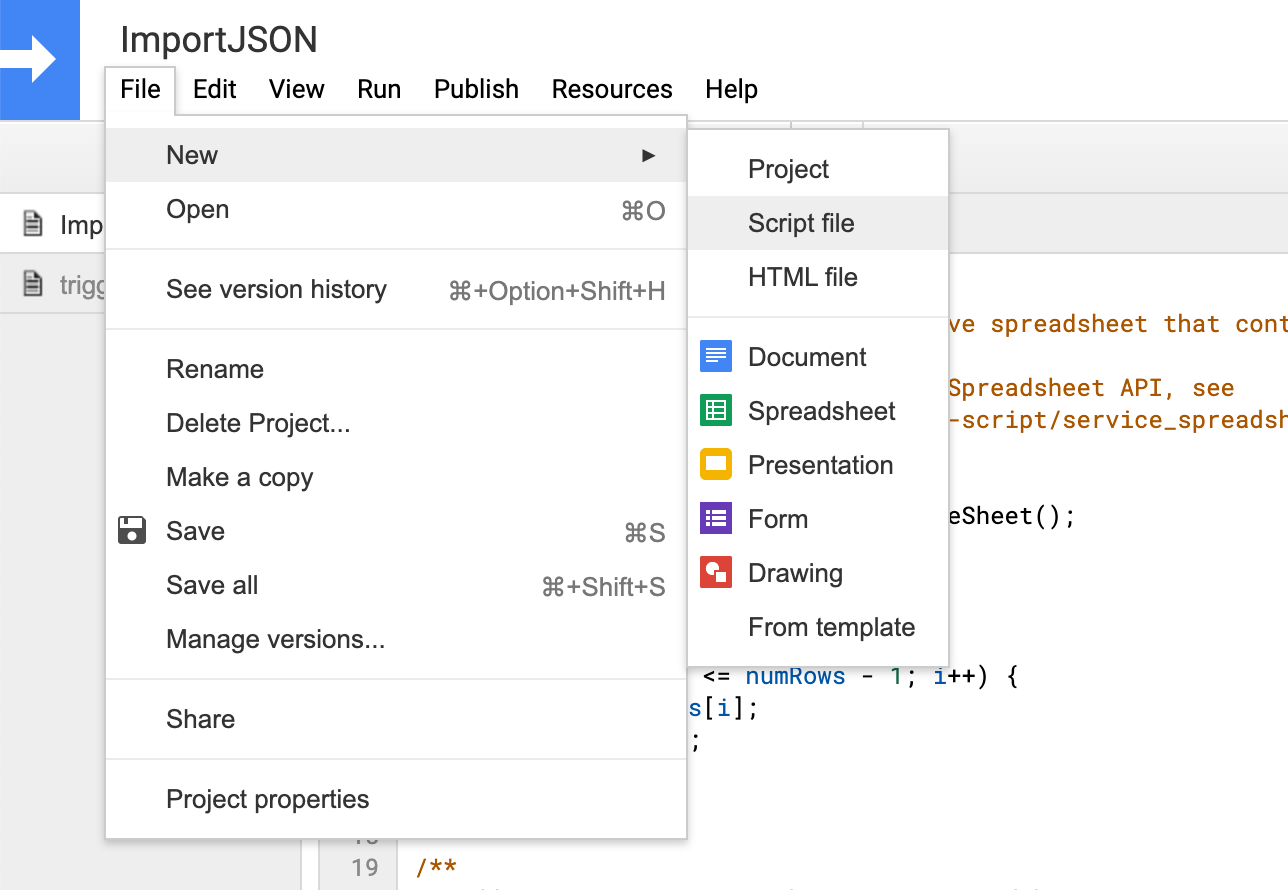Click the purple Form icon

tap(716, 519)
